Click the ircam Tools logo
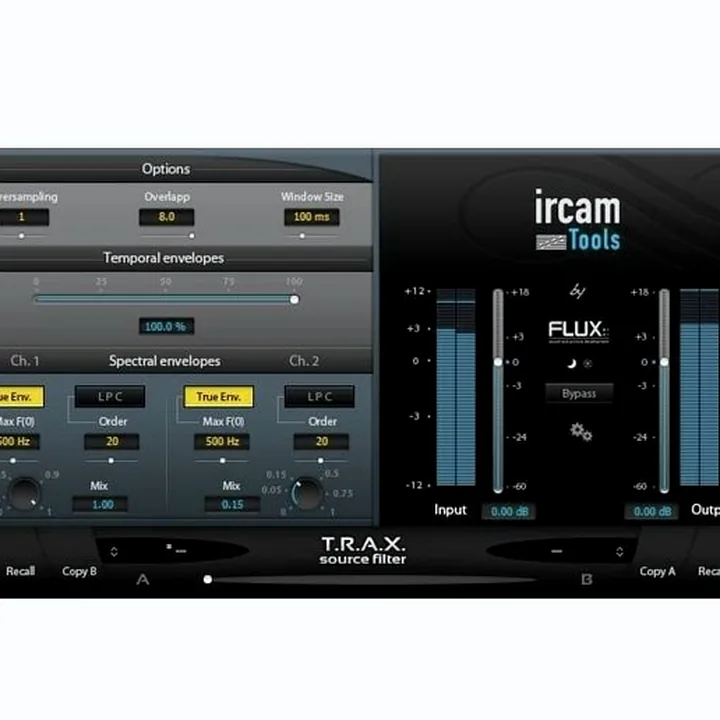The height and width of the screenshot is (720, 720). pos(578,220)
